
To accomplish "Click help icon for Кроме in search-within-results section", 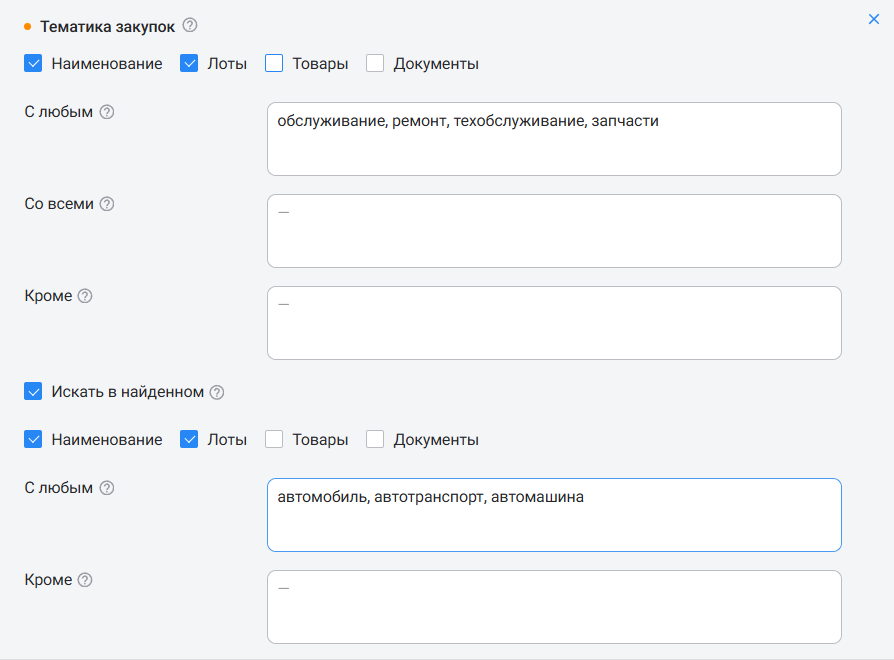I will coord(85,580).
